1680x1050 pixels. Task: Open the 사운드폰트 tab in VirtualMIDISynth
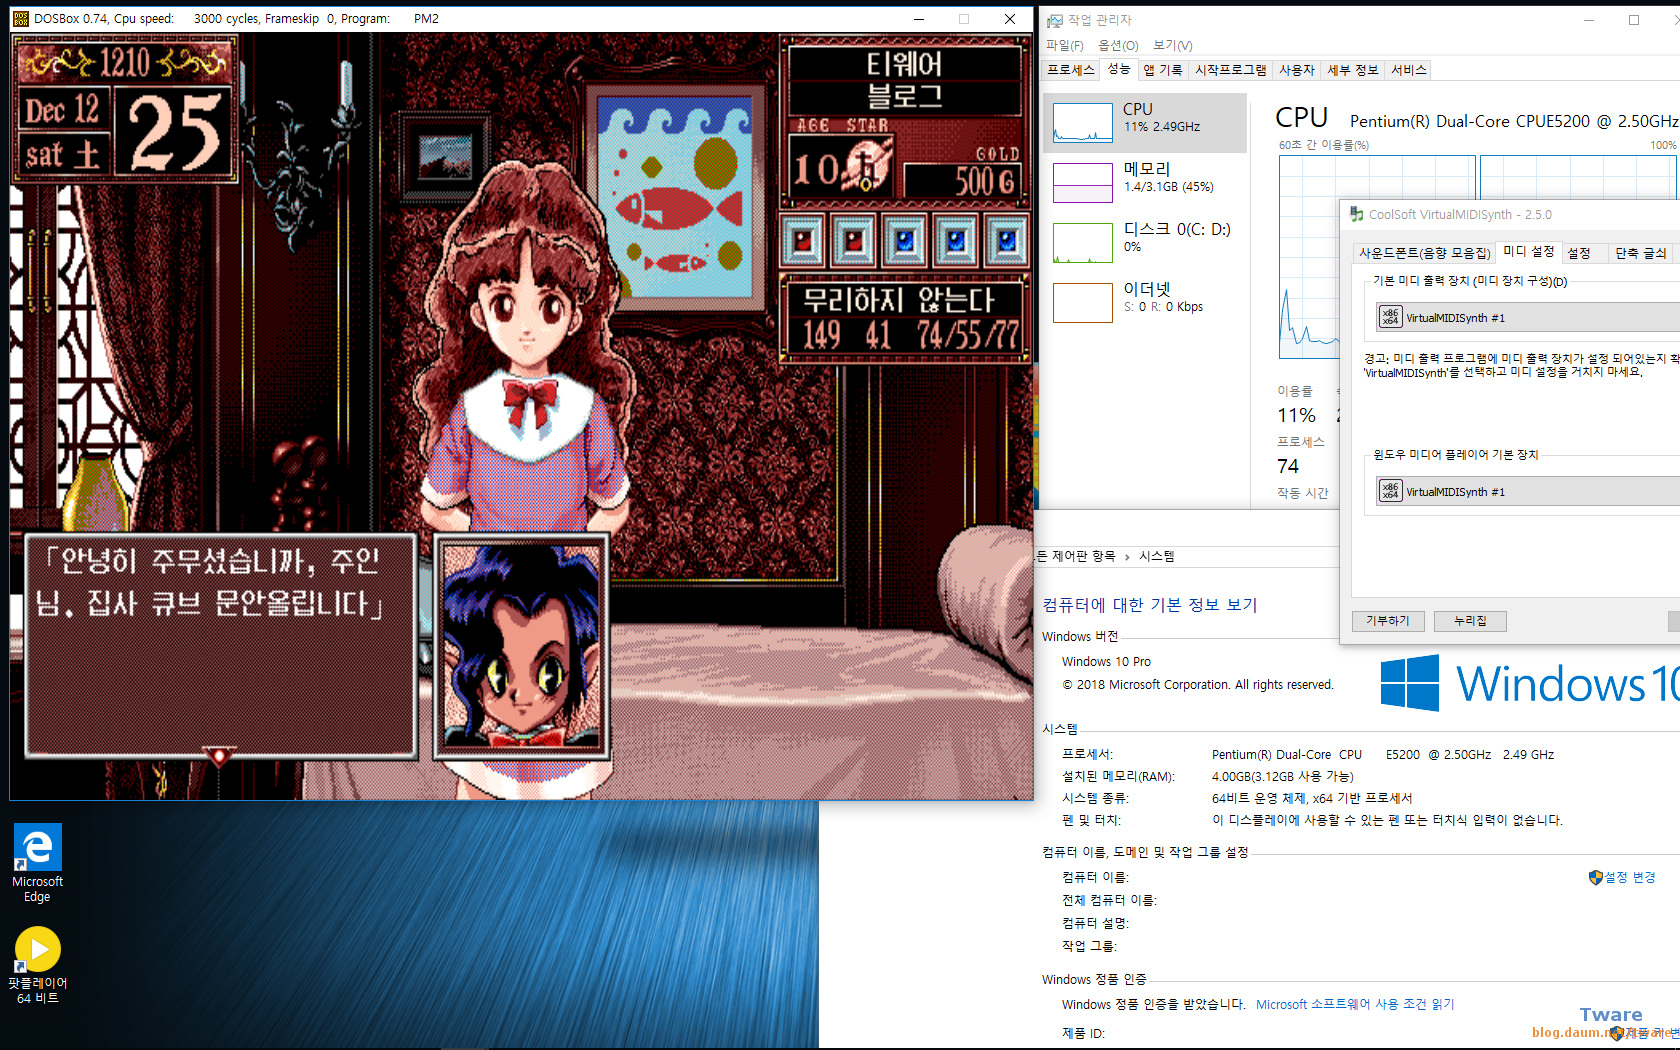(1424, 253)
